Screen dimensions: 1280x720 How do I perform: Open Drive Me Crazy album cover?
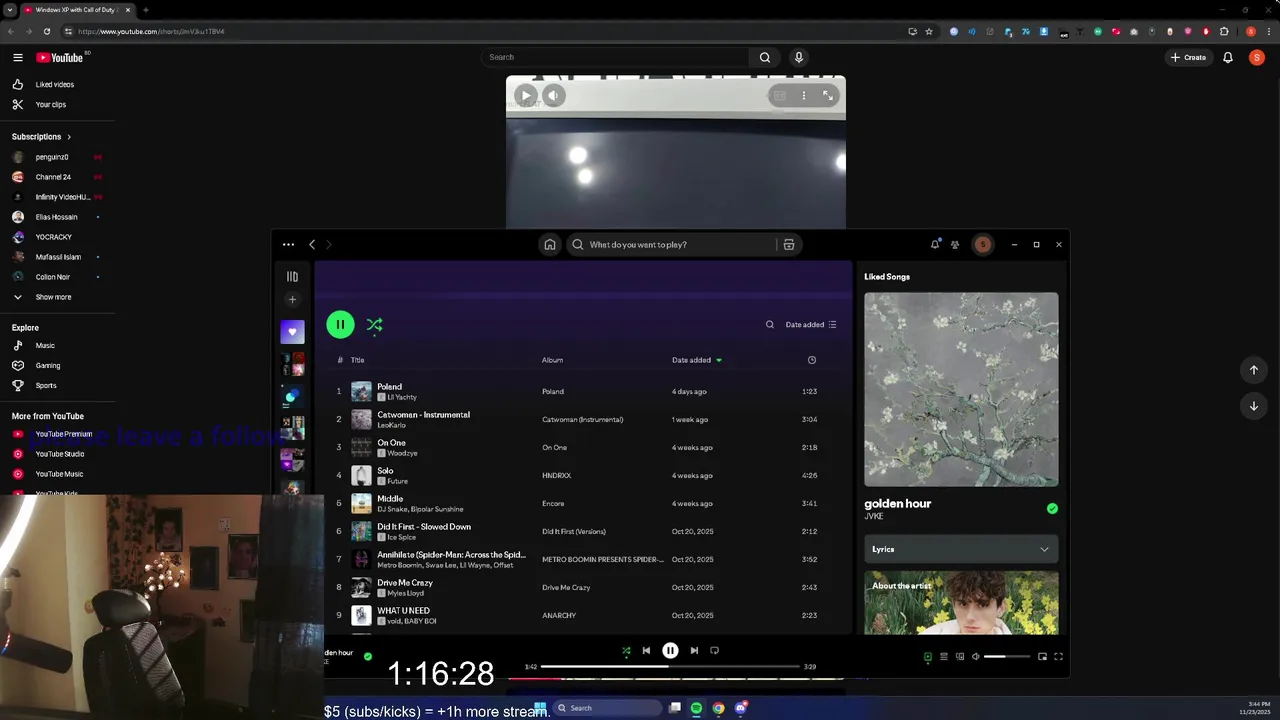(x=361, y=587)
